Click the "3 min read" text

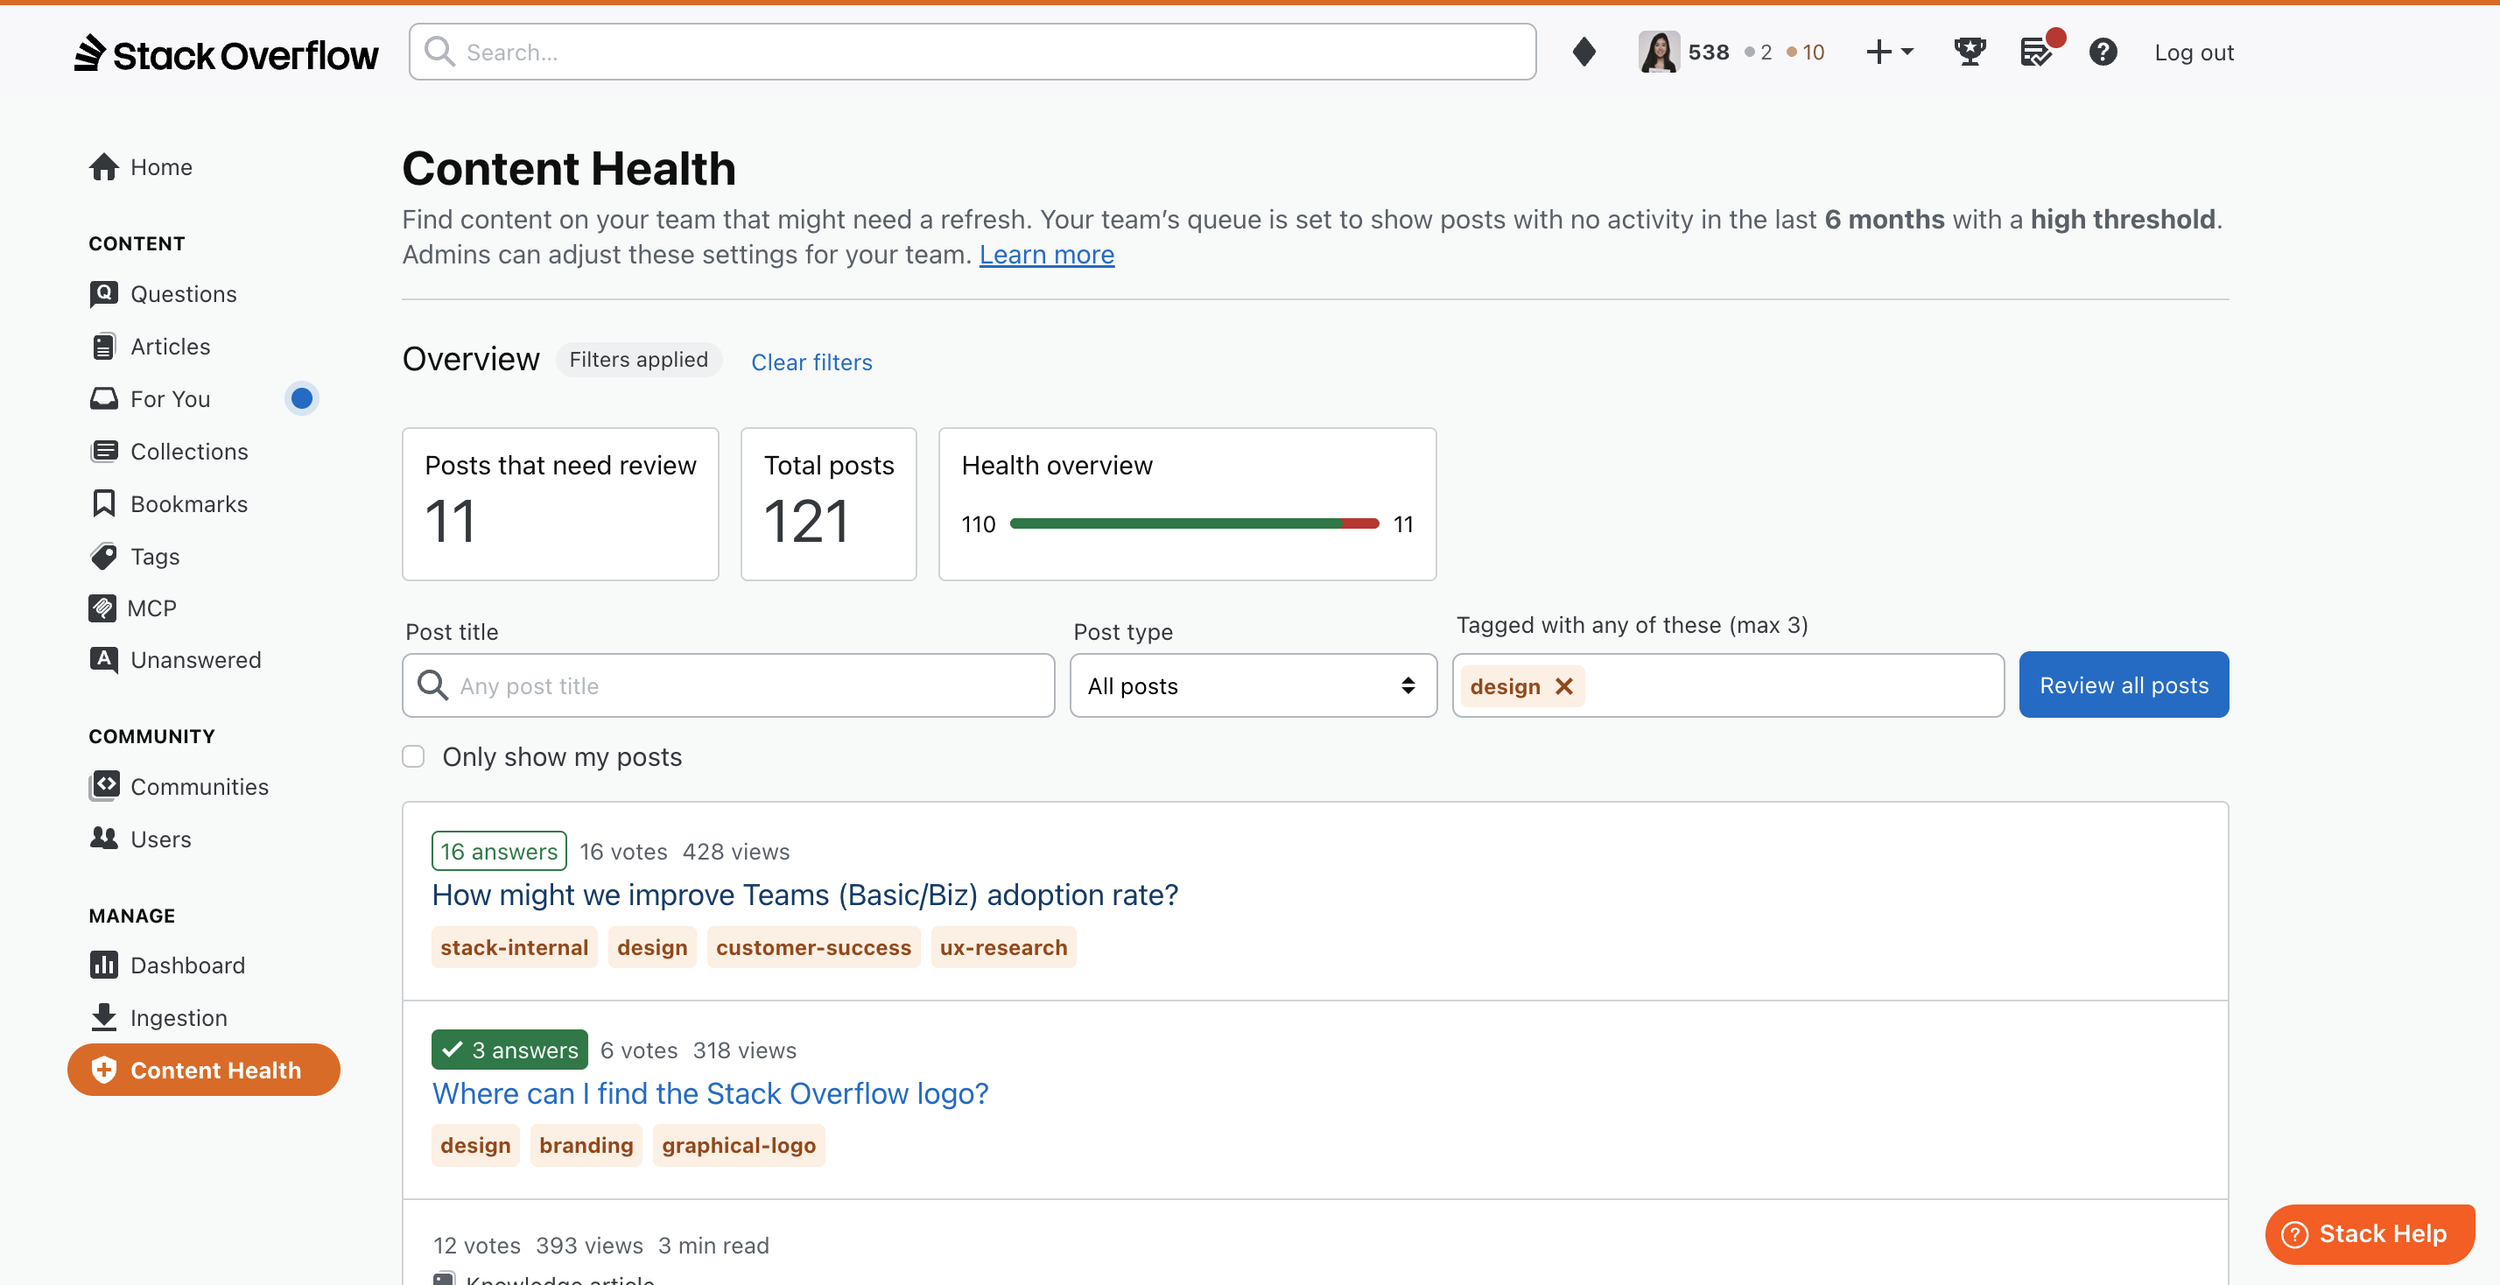point(713,1246)
